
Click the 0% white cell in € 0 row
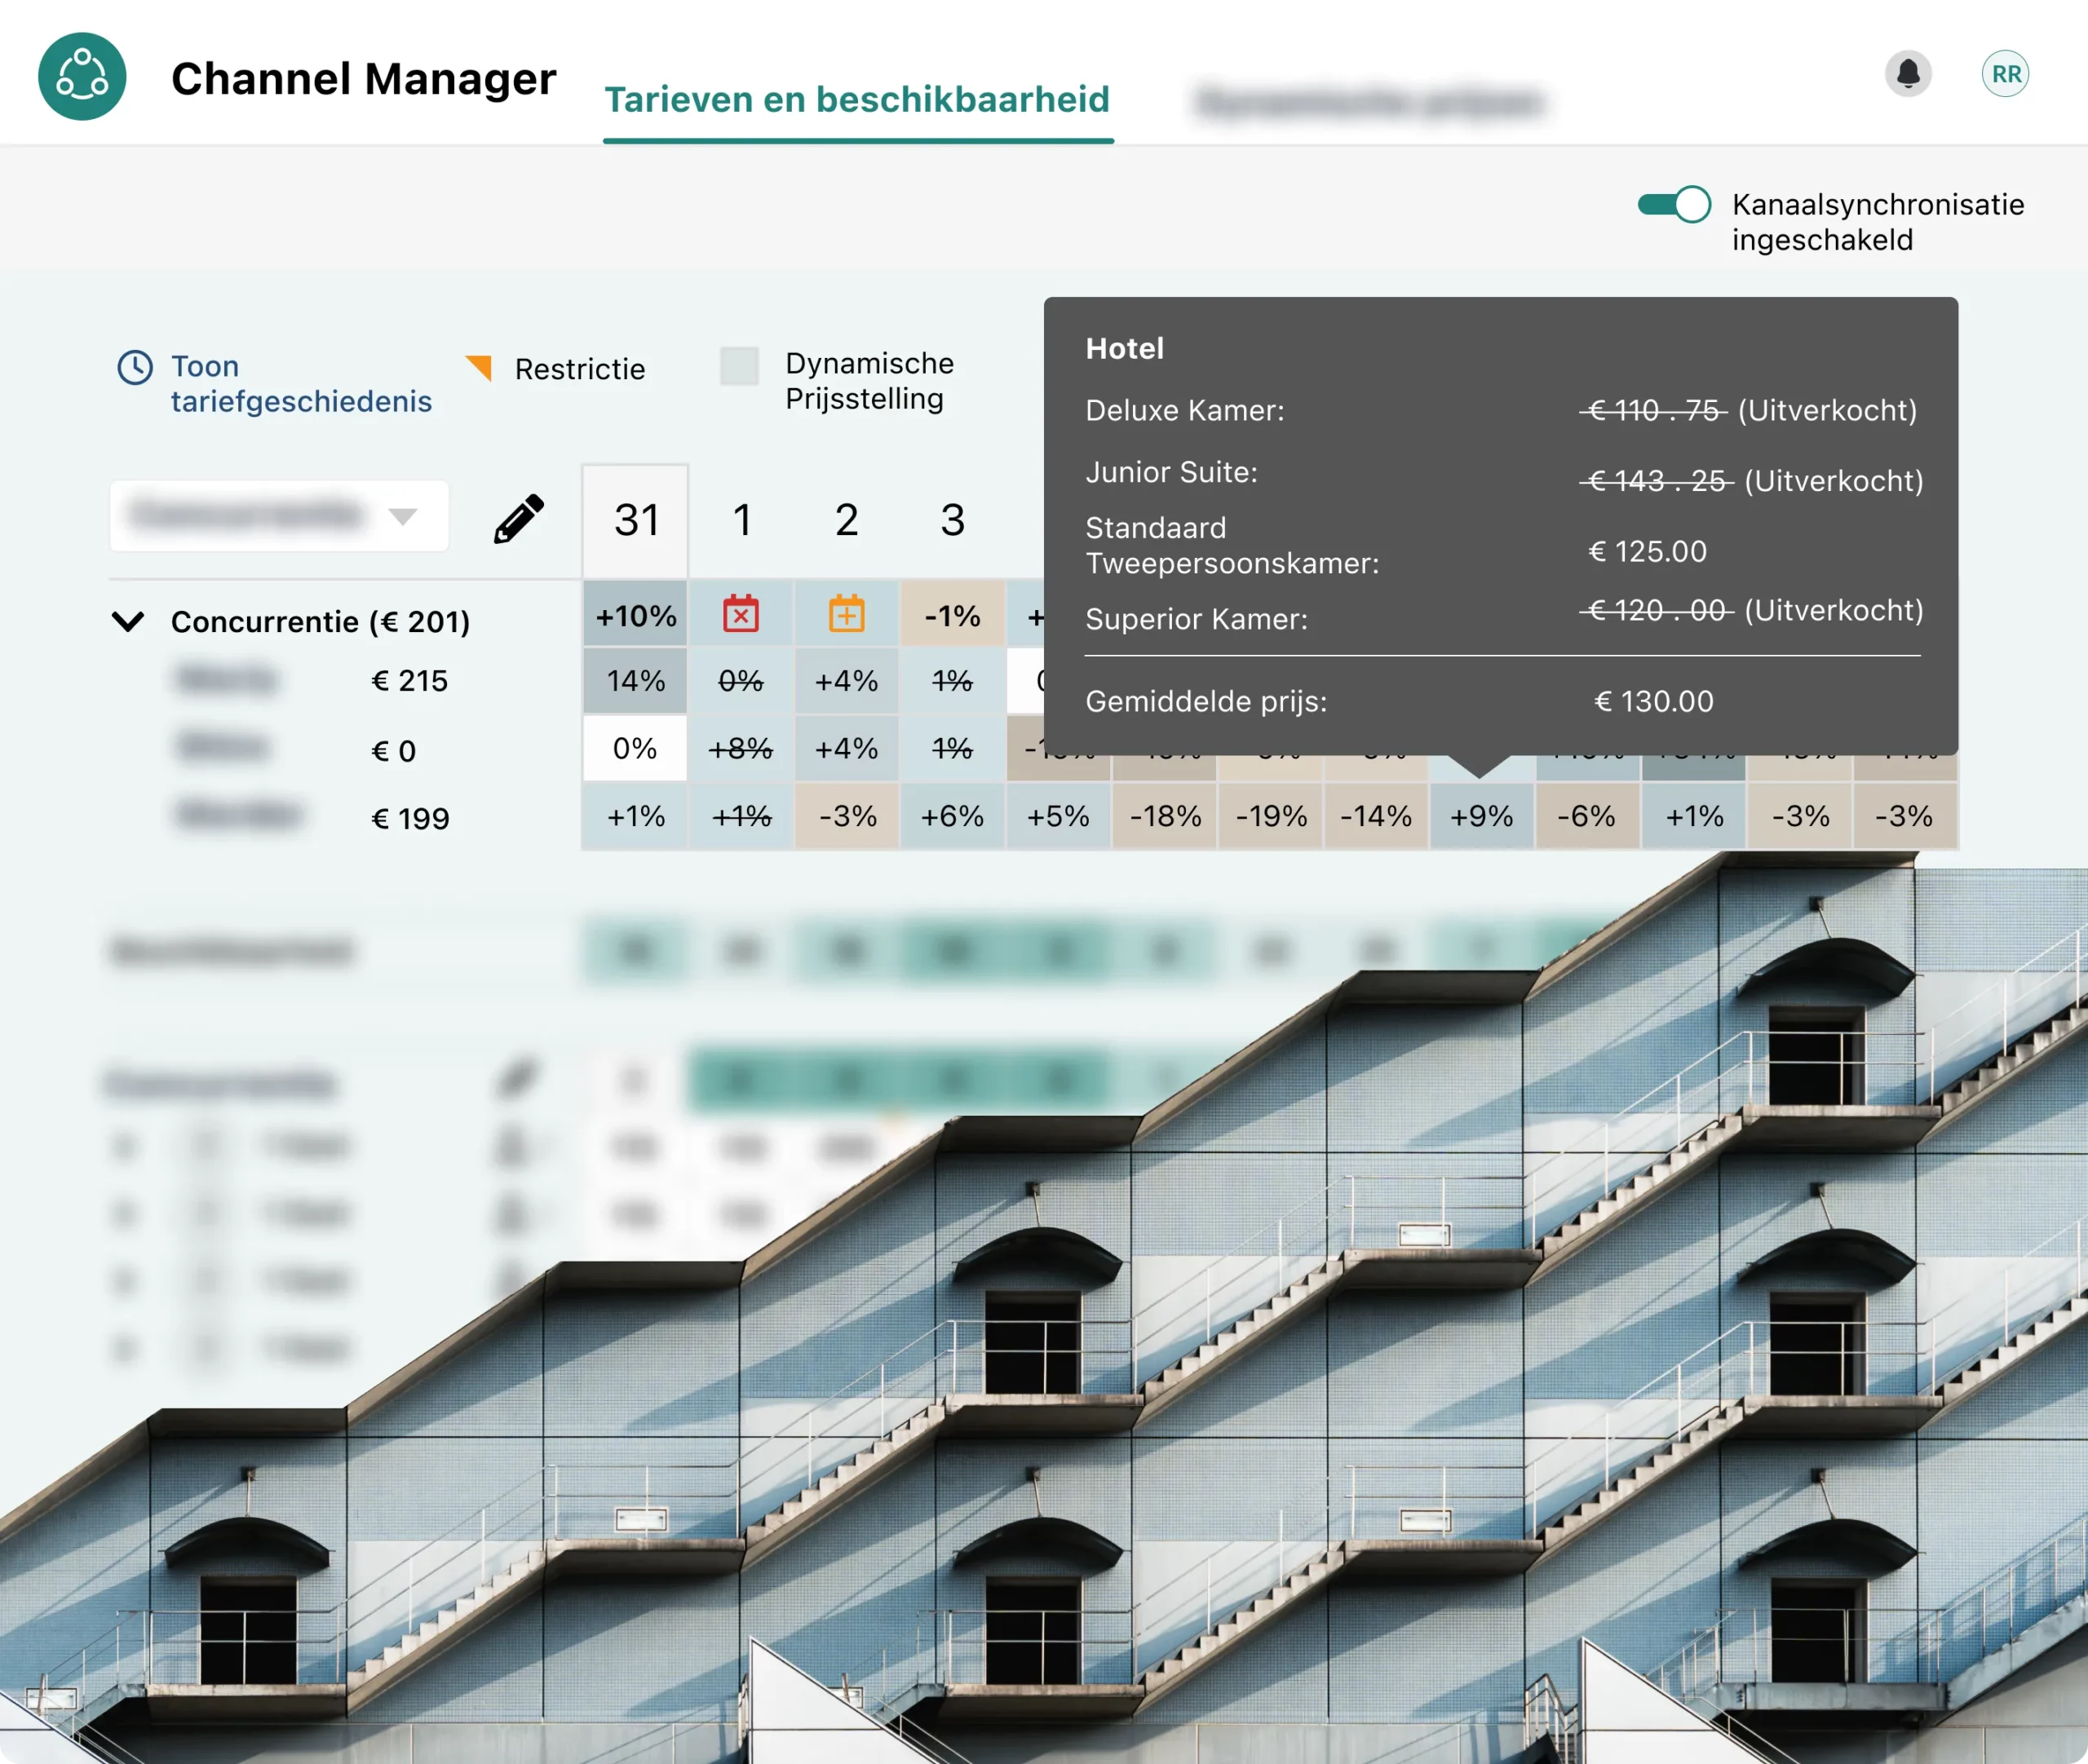click(x=636, y=748)
